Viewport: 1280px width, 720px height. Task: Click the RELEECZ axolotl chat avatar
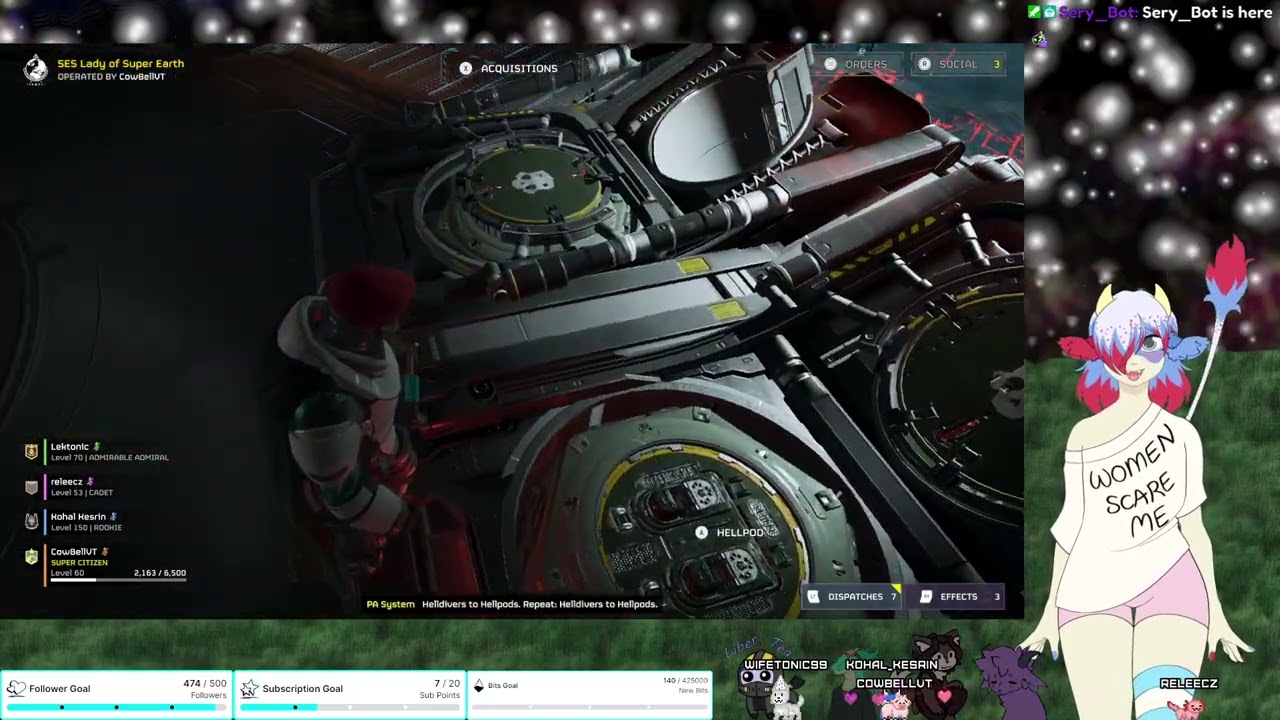point(1189,708)
